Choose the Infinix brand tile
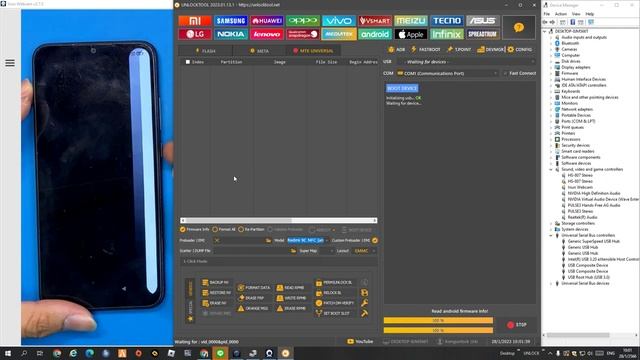 [x=447, y=34]
